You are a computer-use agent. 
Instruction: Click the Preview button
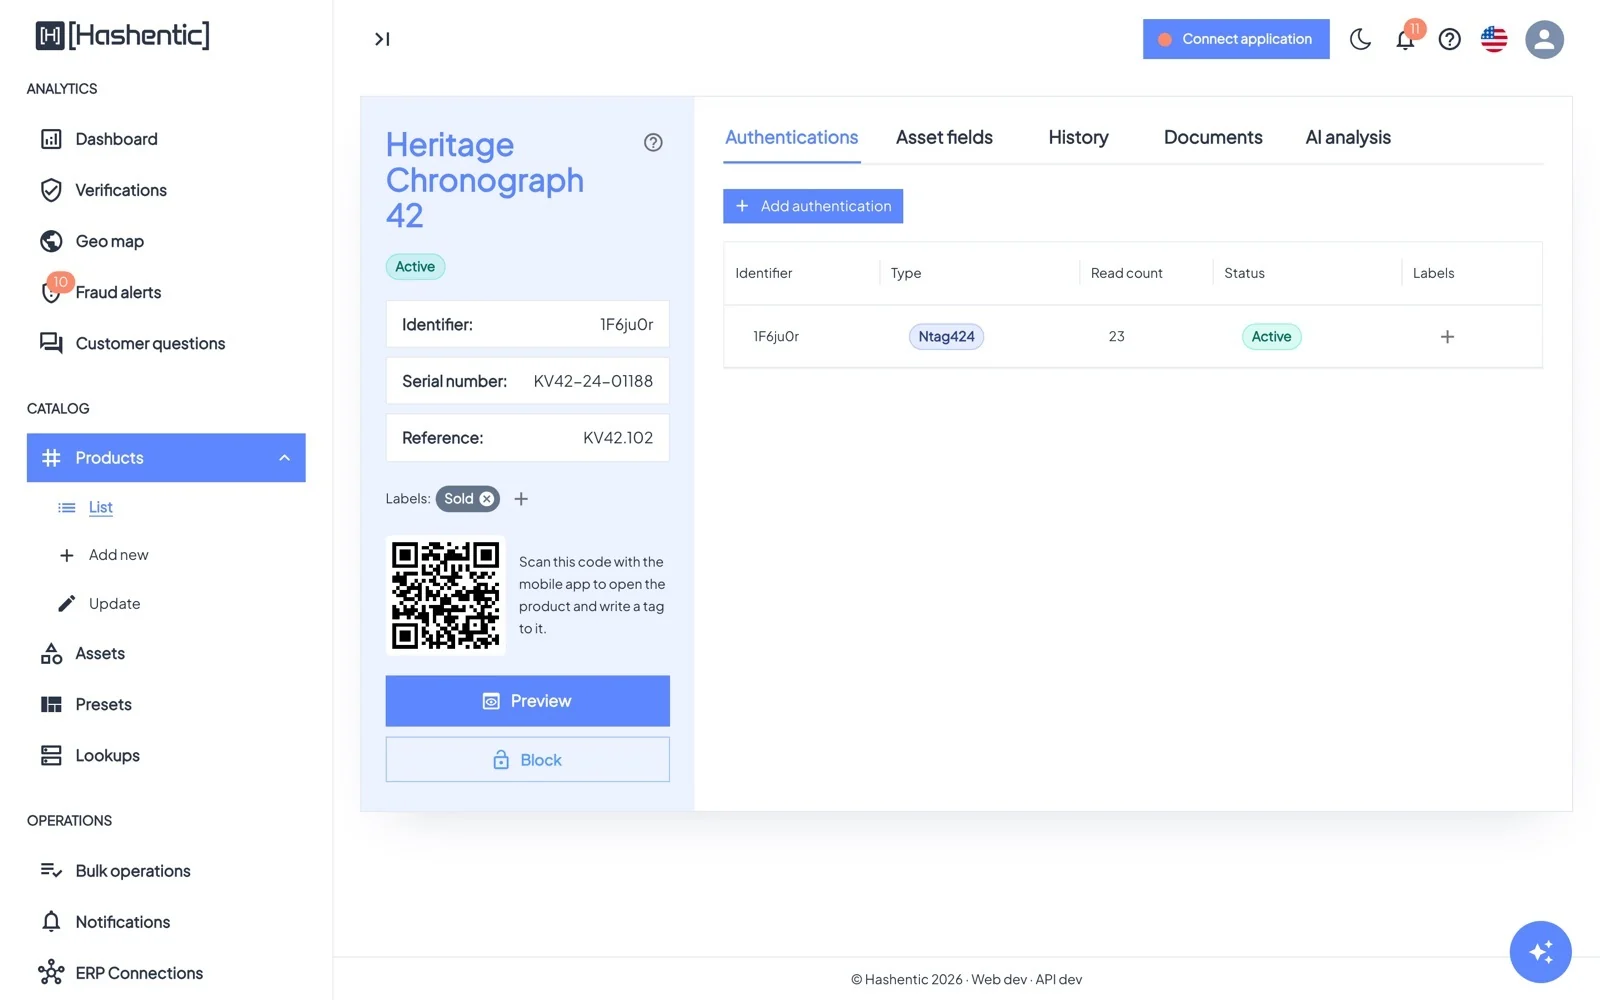(527, 701)
